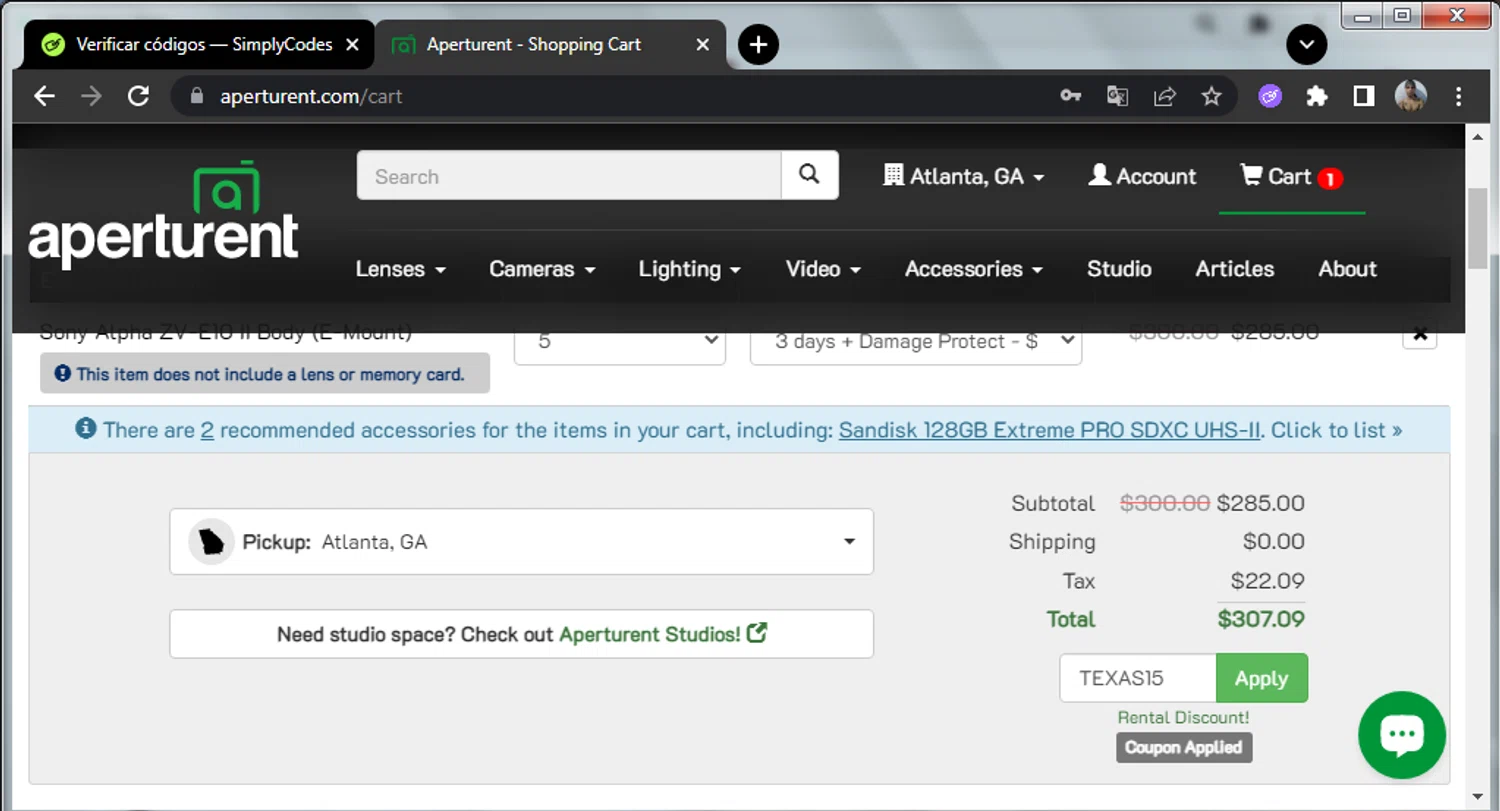The image size is (1500, 811).
Task: Click the Georgia state icon
Action: point(212,542)
